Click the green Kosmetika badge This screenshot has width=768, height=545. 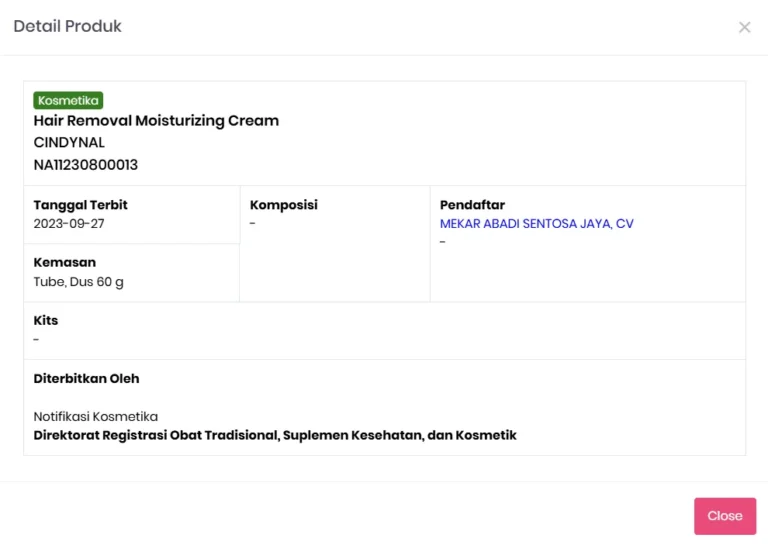(x=68, y=100)
